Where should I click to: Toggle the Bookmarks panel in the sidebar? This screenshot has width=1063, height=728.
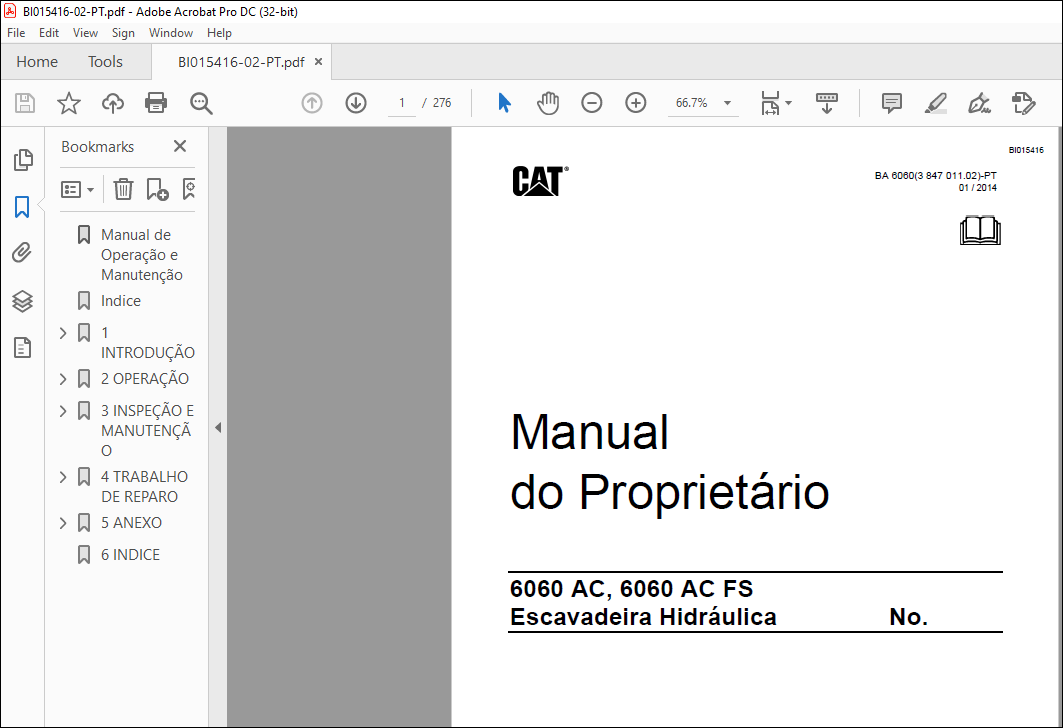22,207
